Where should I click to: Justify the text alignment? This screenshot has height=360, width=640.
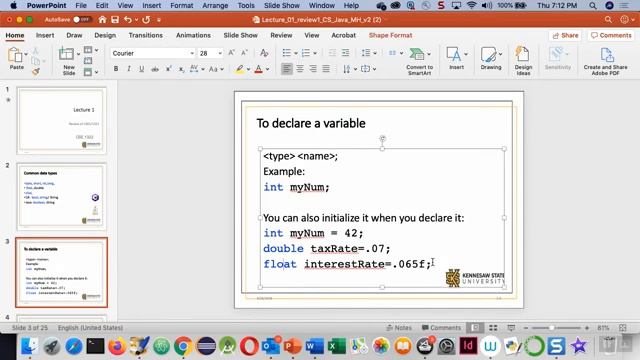326,69
